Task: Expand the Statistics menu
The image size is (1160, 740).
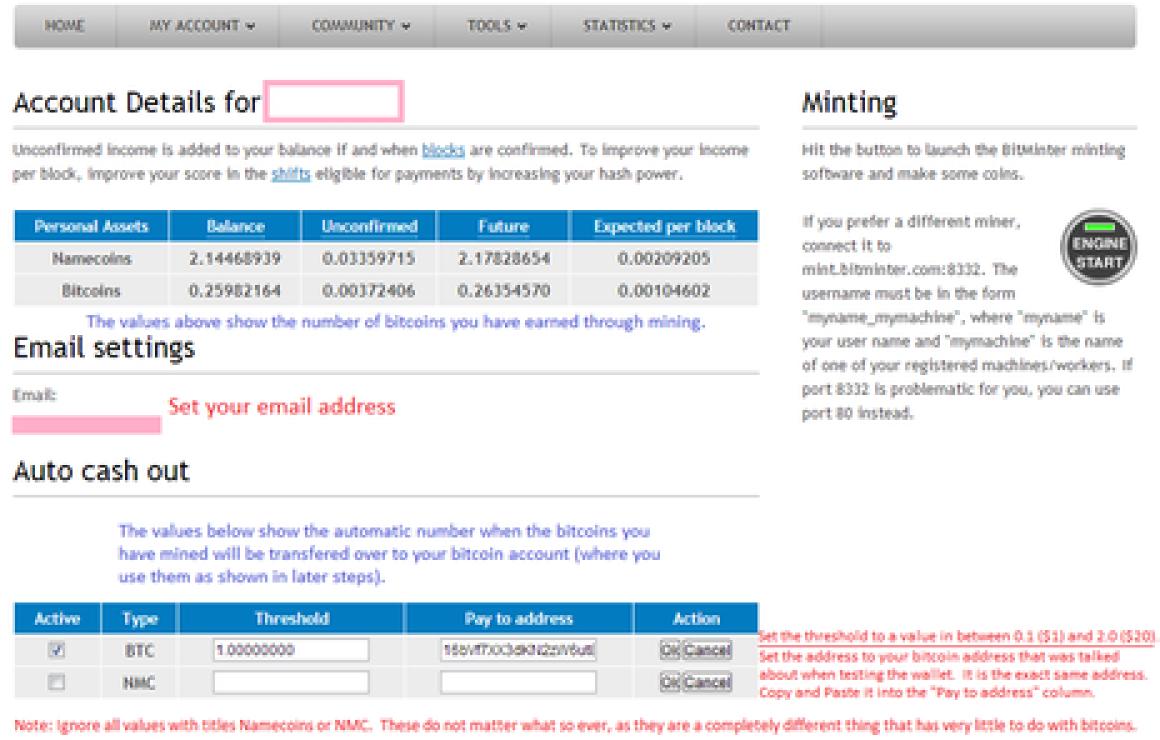Action: coord(626,26)
